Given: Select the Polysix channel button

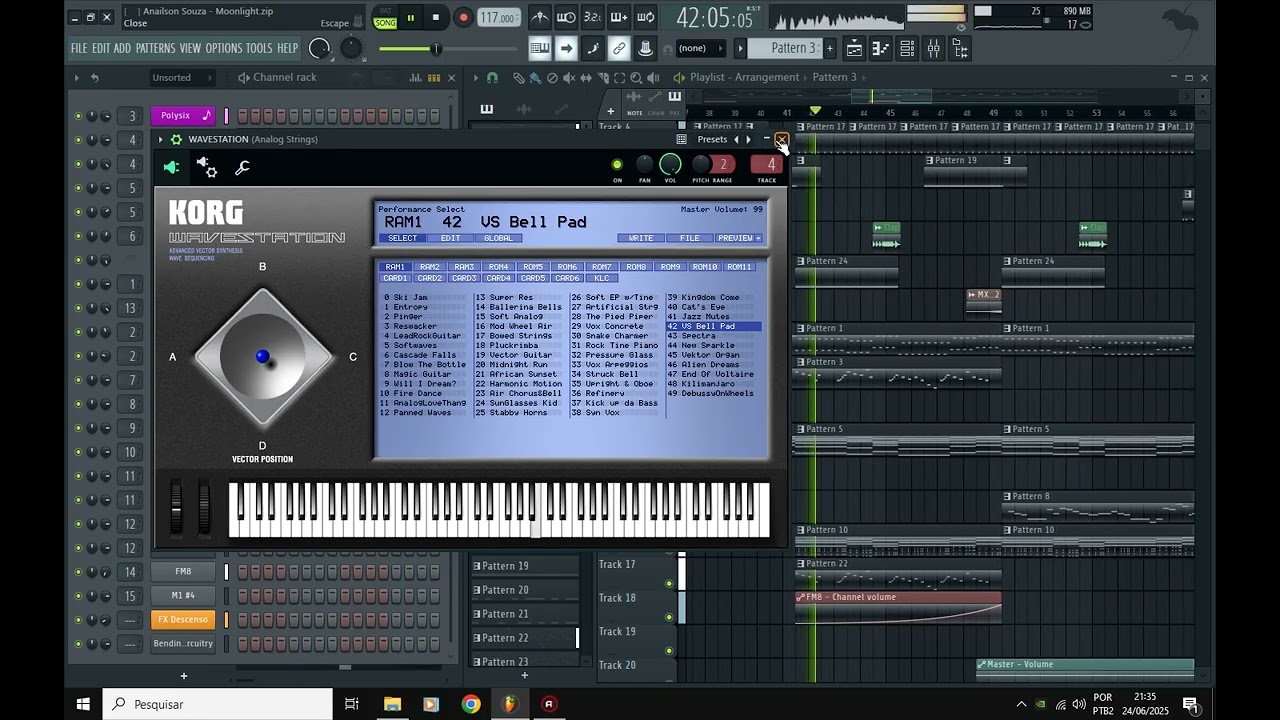Looking at the screenshot, I should point(182,116).
